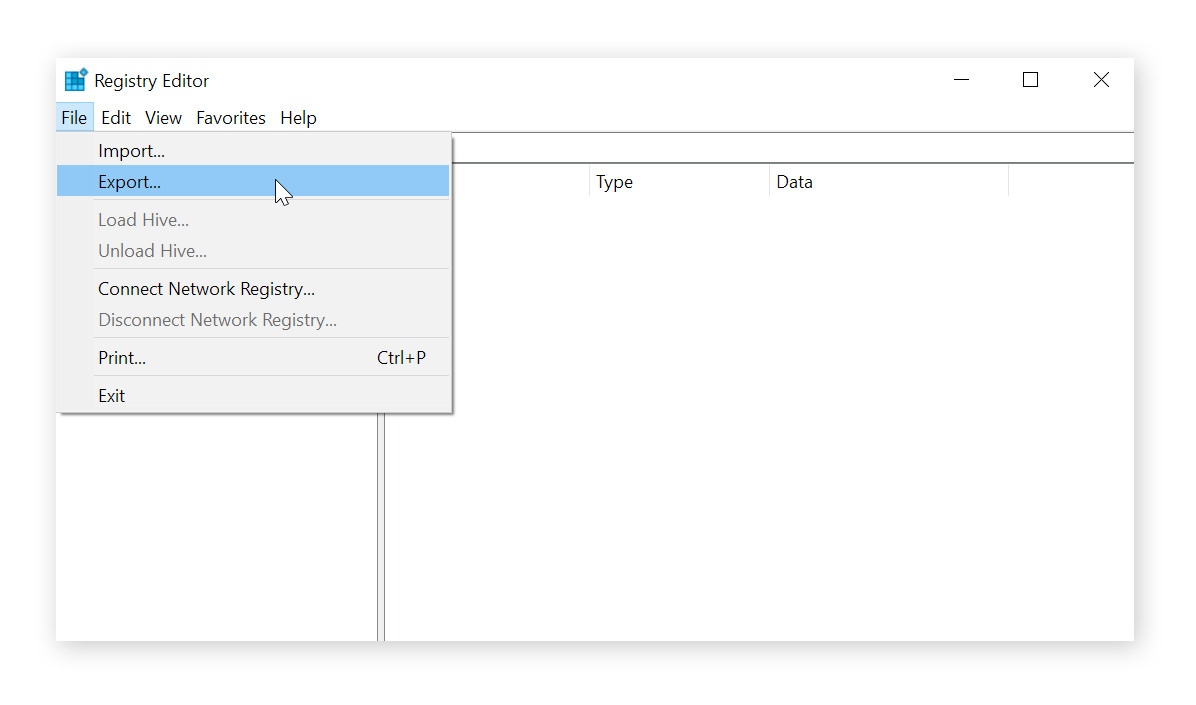Minimize the Registry Editor window
Image resolution: width=1196 pixels, height=705 pixels.
[x=961, y=79]
